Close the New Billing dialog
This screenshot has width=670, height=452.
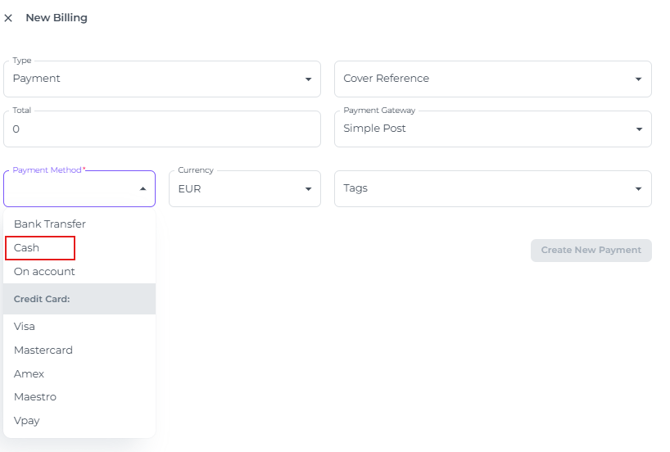9,18
